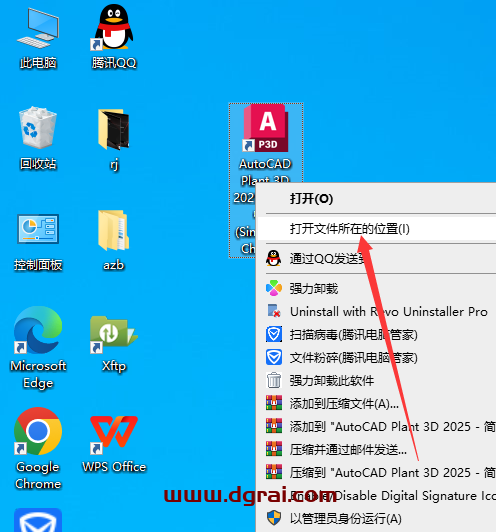Choose 以管理员身份运行(A) menu entry

(x=377, y=518)
